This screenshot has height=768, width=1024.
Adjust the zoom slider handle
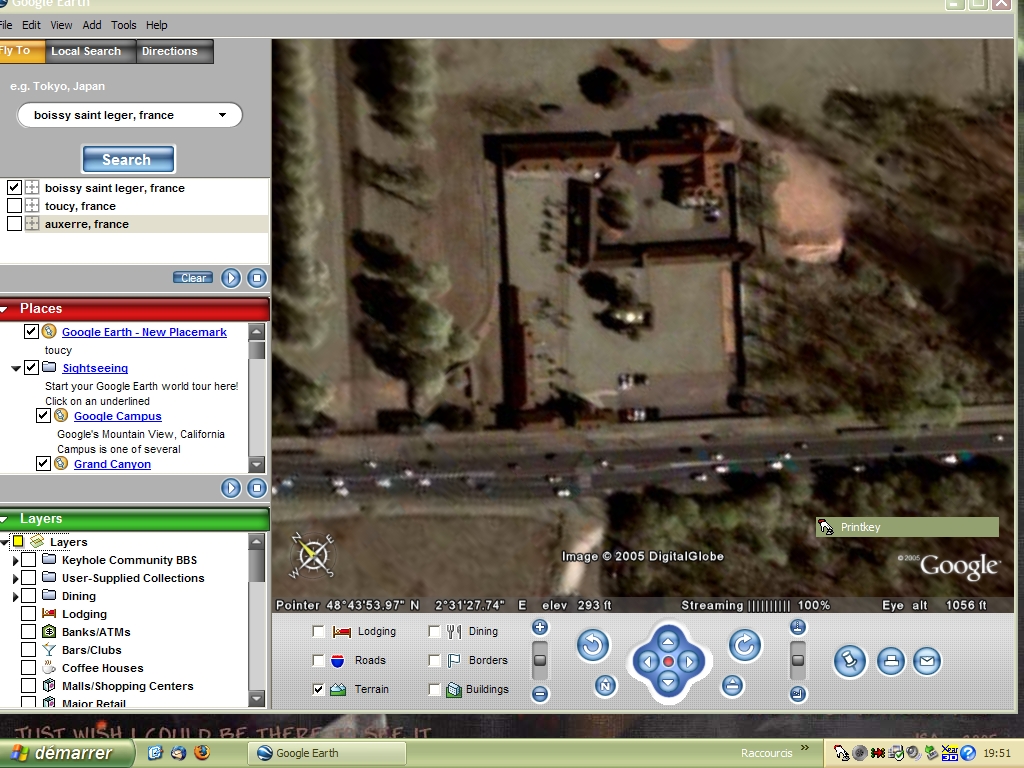[540, 660]
